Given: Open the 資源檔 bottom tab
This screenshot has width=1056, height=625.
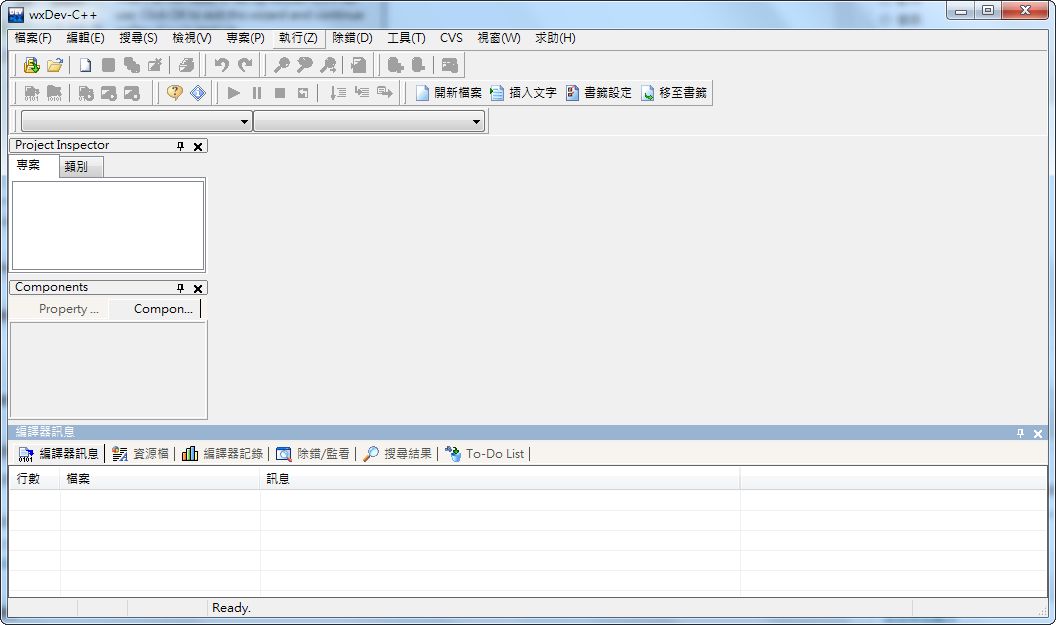Looking at the screenshot, I should tap(141, 454).
